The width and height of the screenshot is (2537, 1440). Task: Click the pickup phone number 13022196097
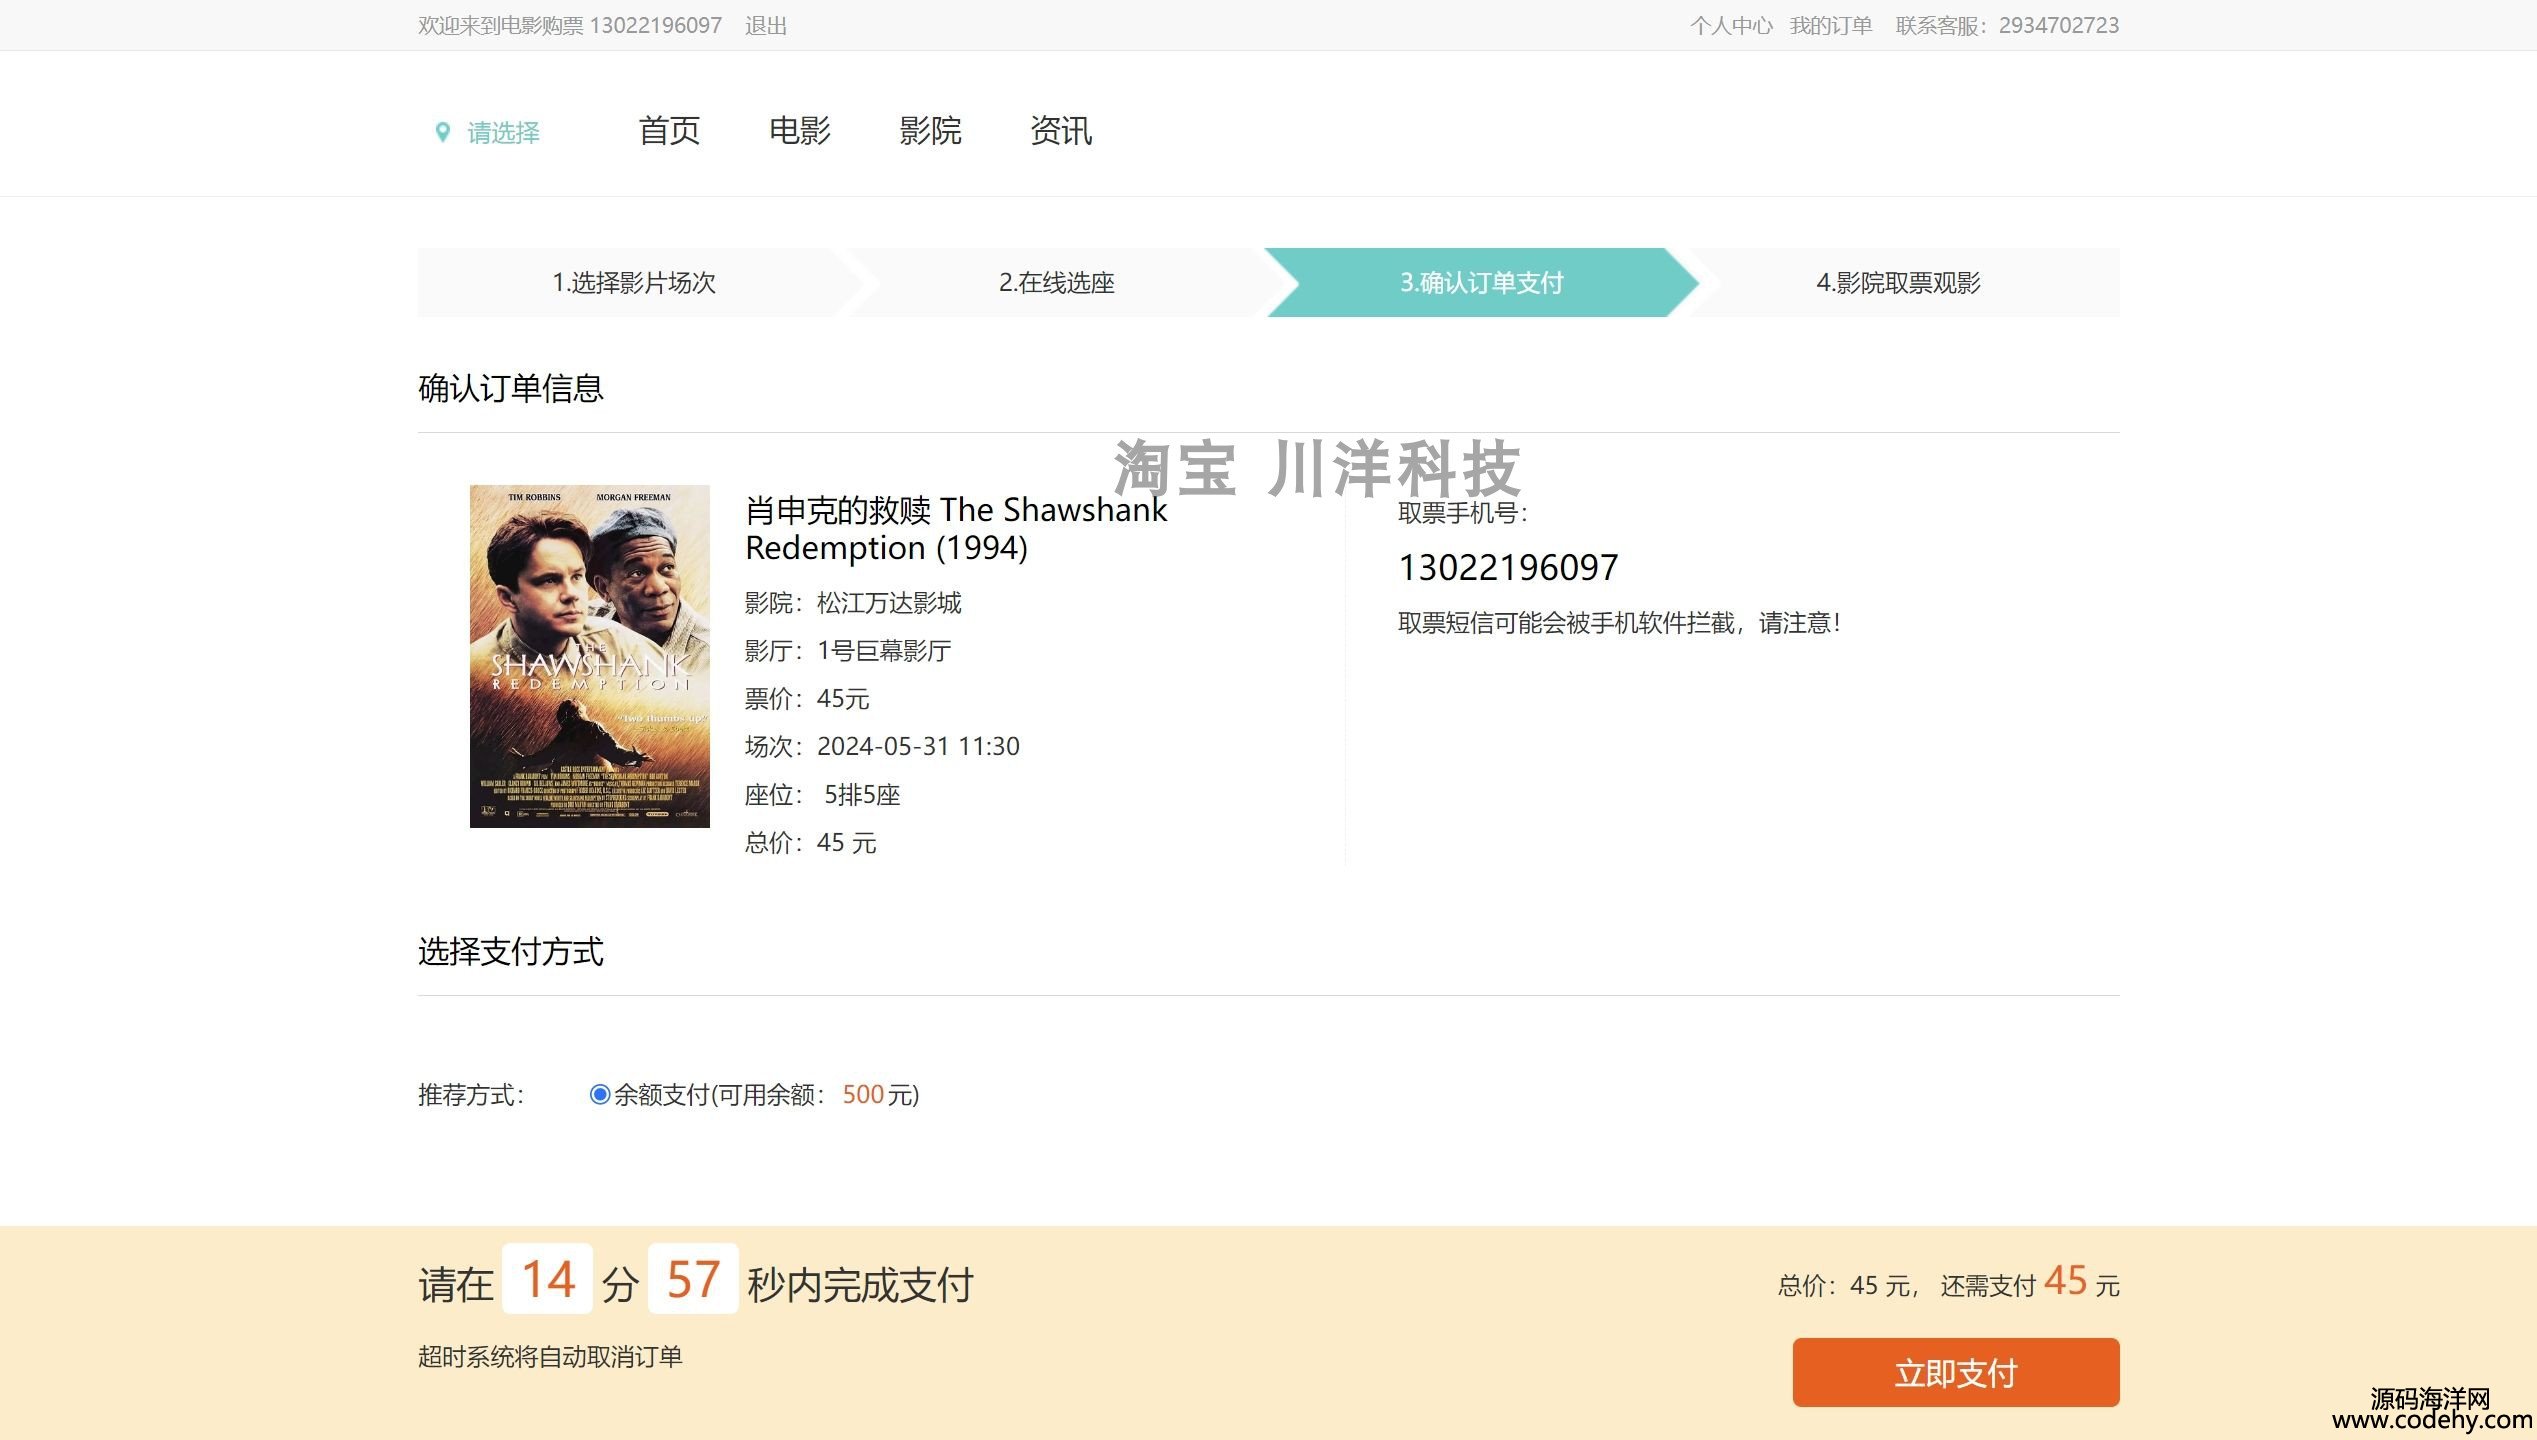click(1507, 568)
